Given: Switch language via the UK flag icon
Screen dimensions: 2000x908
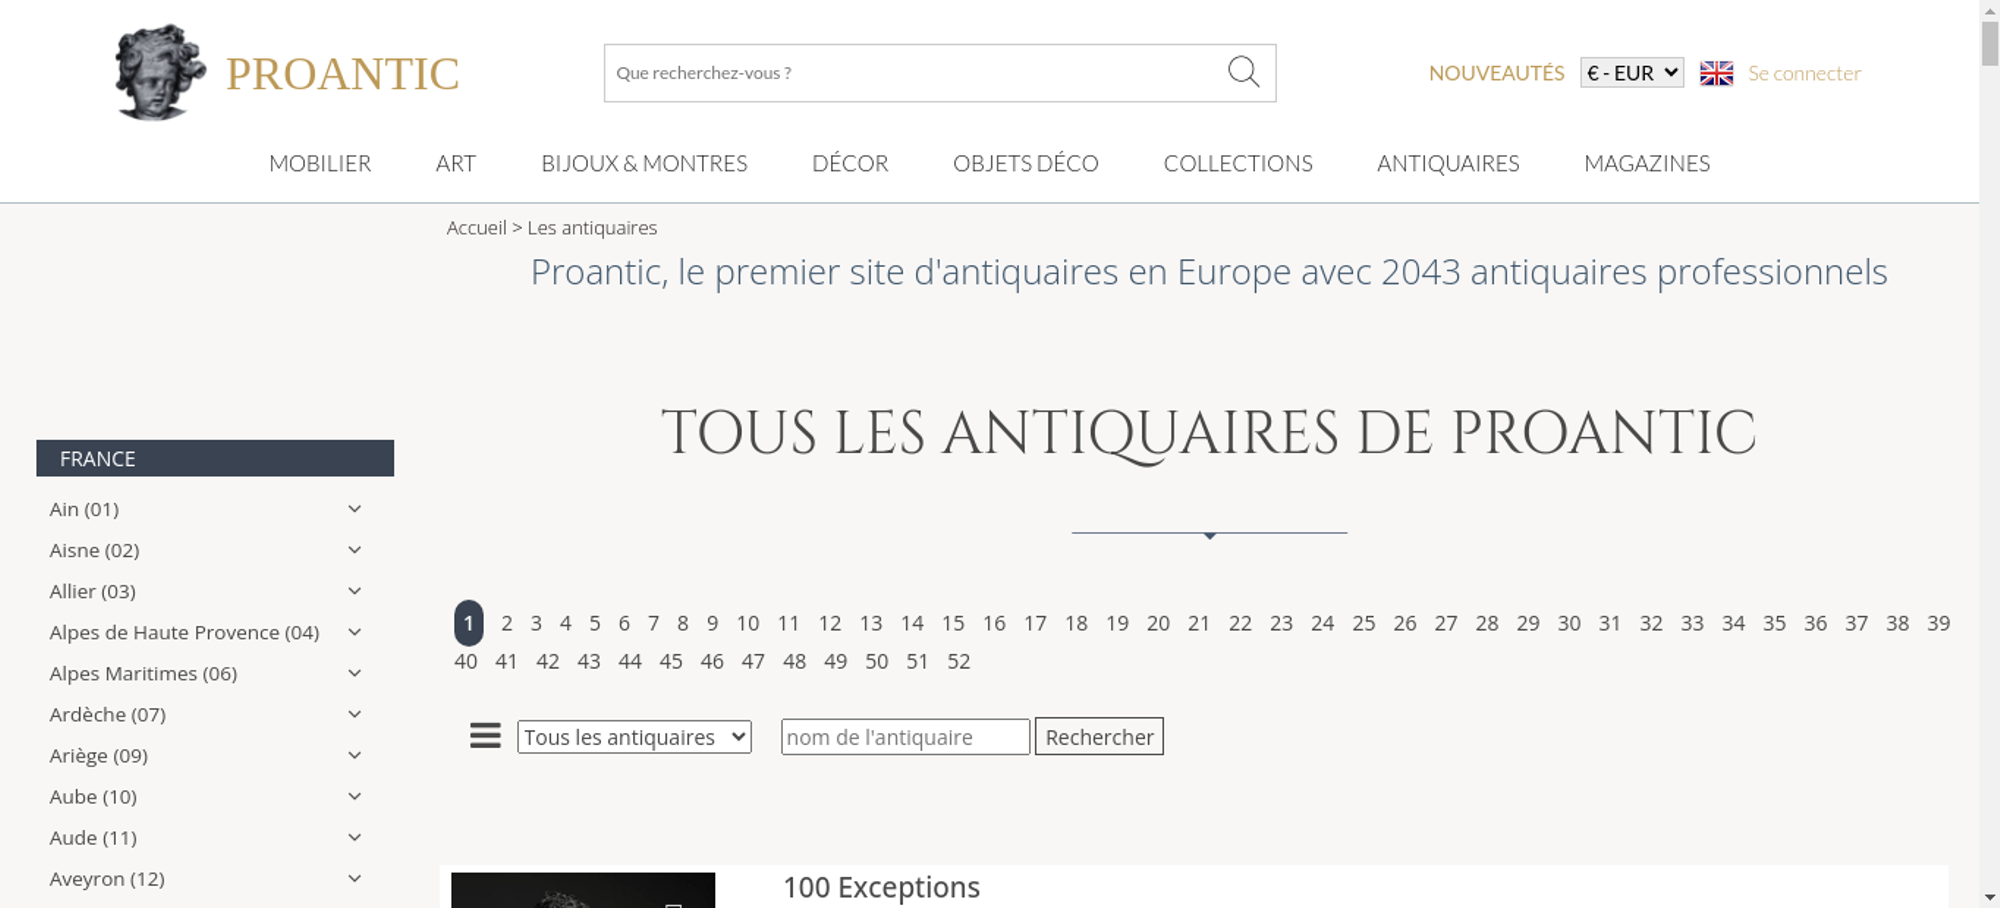Looking at the screenshot, I should 1716,73.
